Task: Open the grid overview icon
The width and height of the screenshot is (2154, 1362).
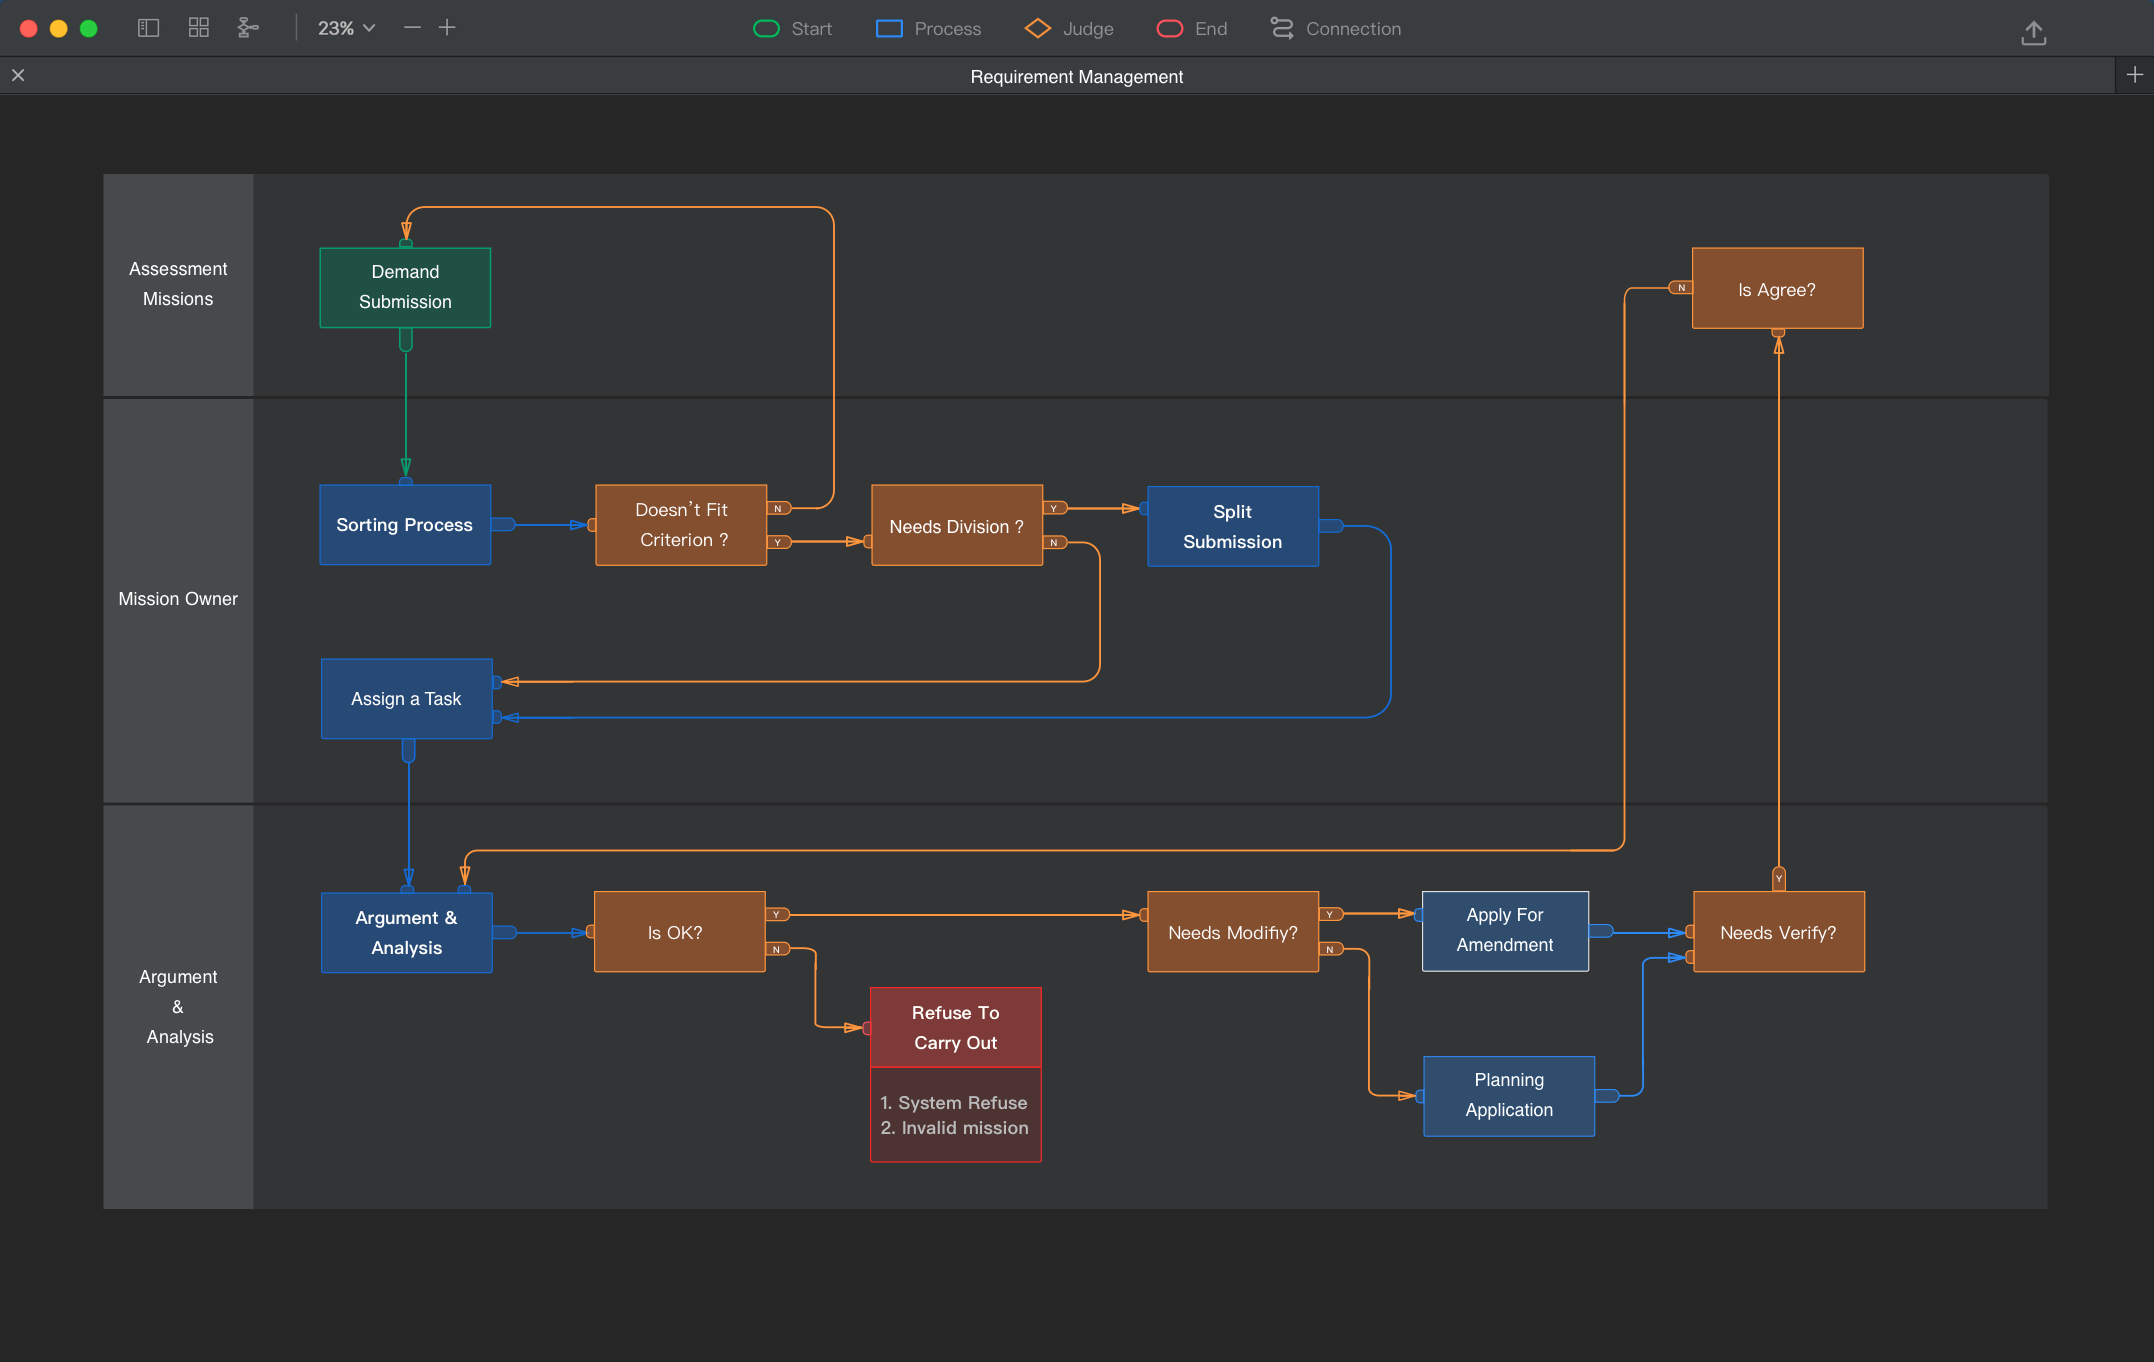Action: click(x=198, y=28)
